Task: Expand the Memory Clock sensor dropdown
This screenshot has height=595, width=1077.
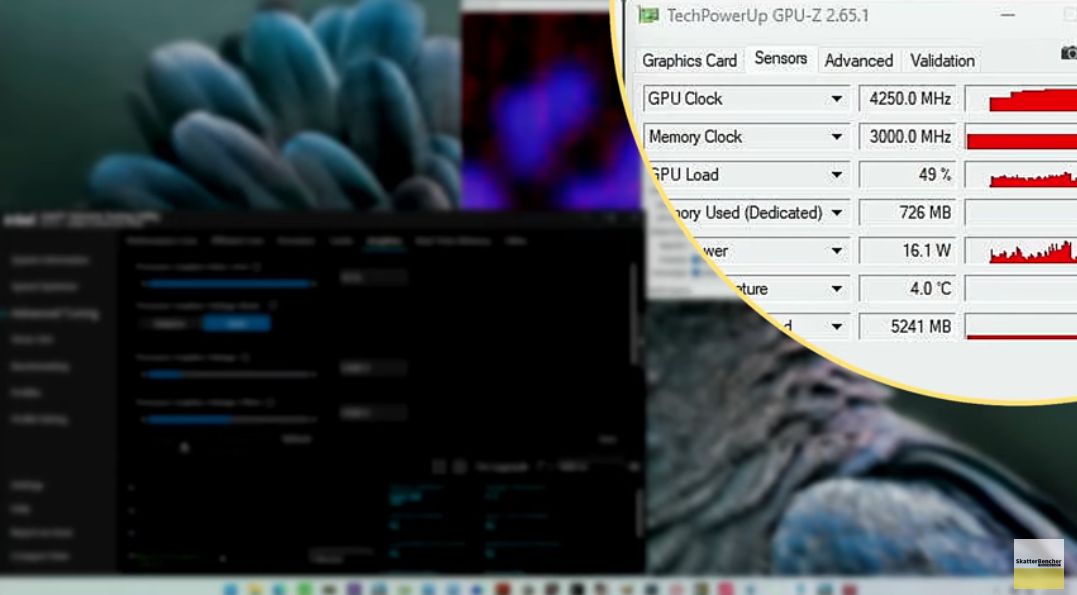Action: [837, 137]
